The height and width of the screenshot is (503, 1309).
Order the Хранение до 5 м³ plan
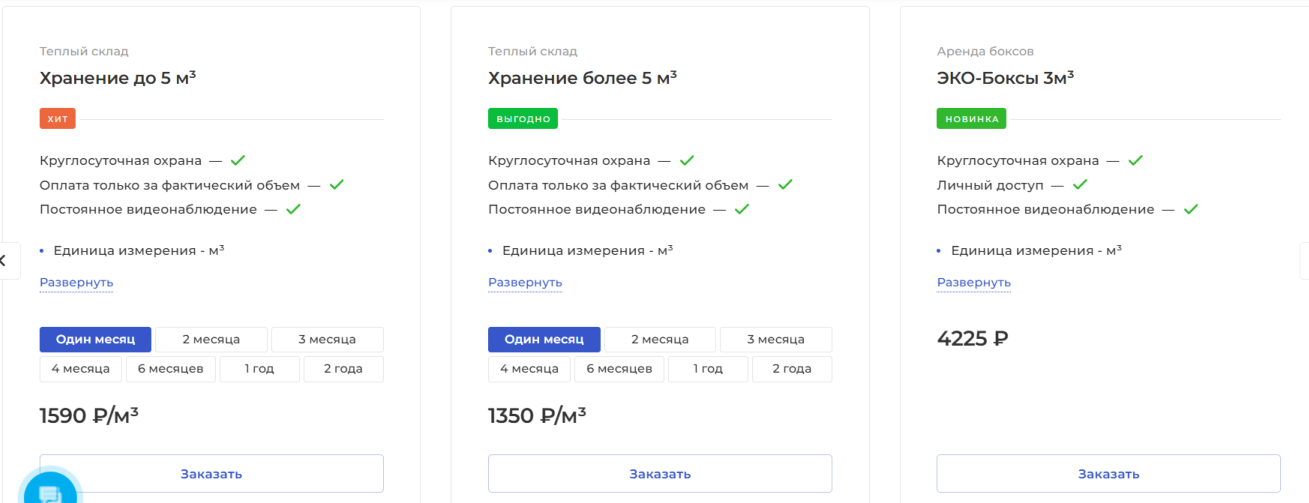(x=211, y=474)
